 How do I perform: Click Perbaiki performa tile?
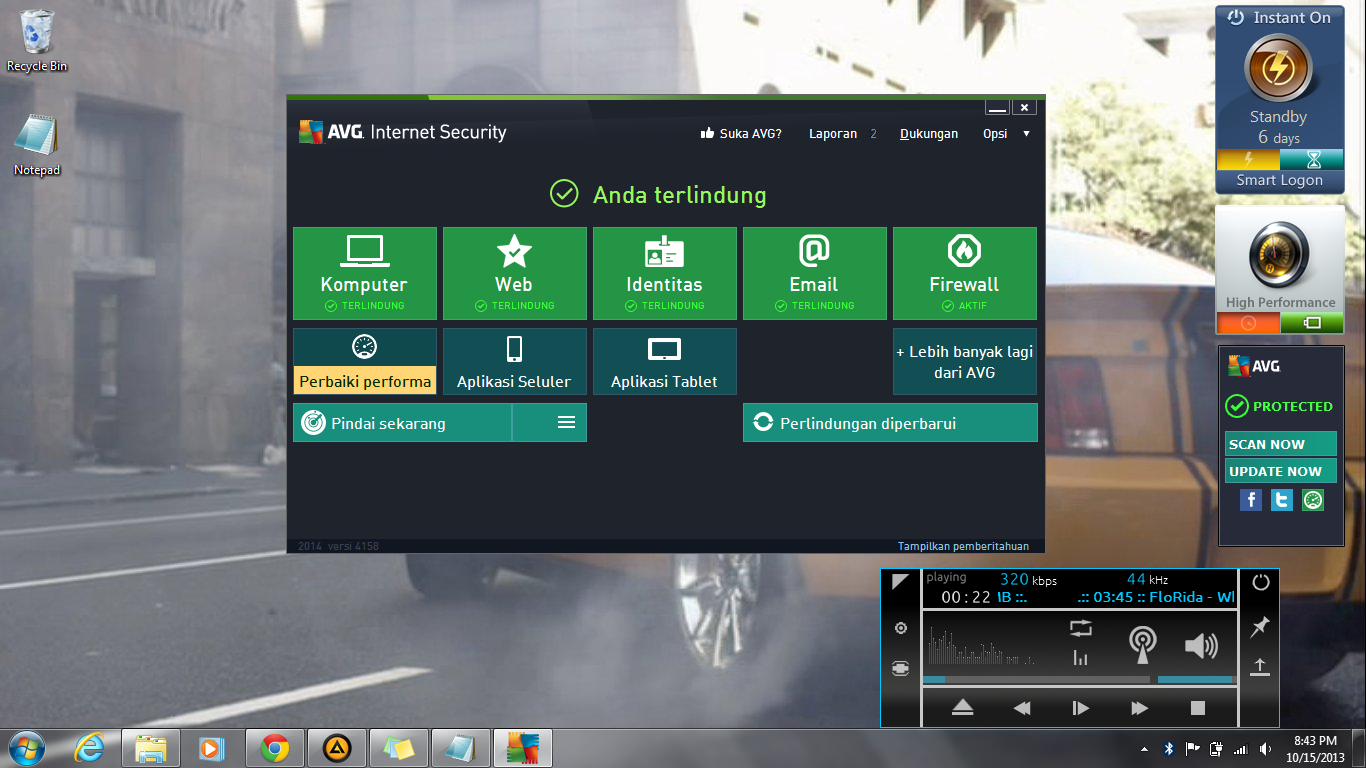[365, 361]
